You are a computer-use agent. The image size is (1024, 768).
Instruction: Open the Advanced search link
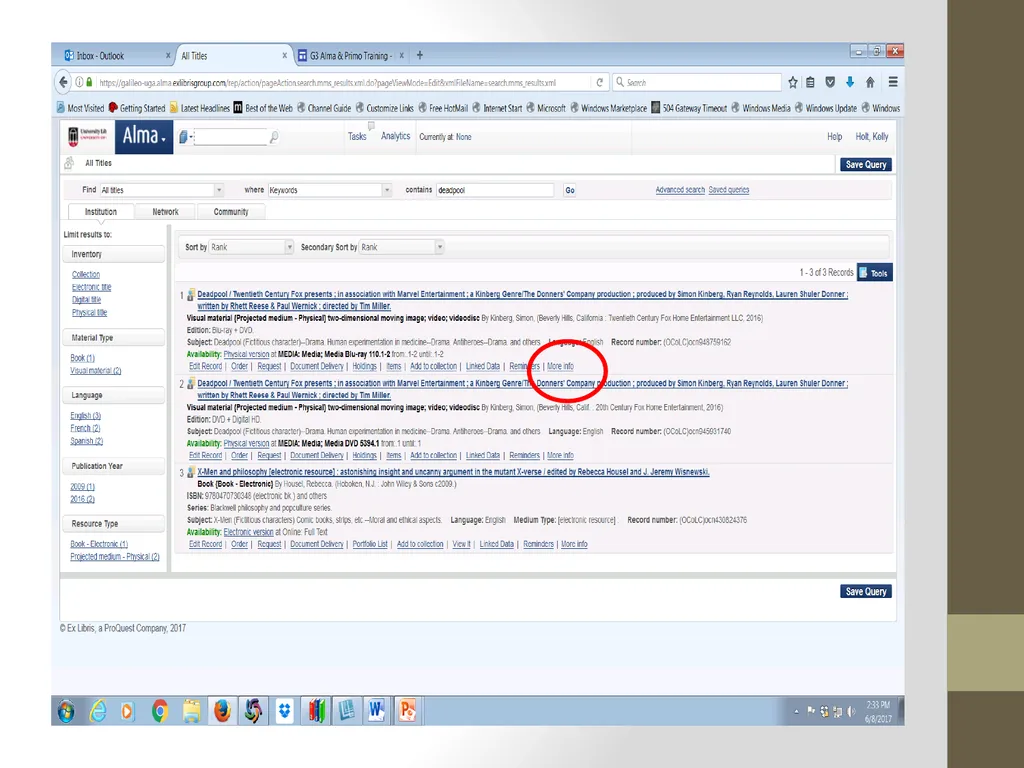(x=680, y=190)
